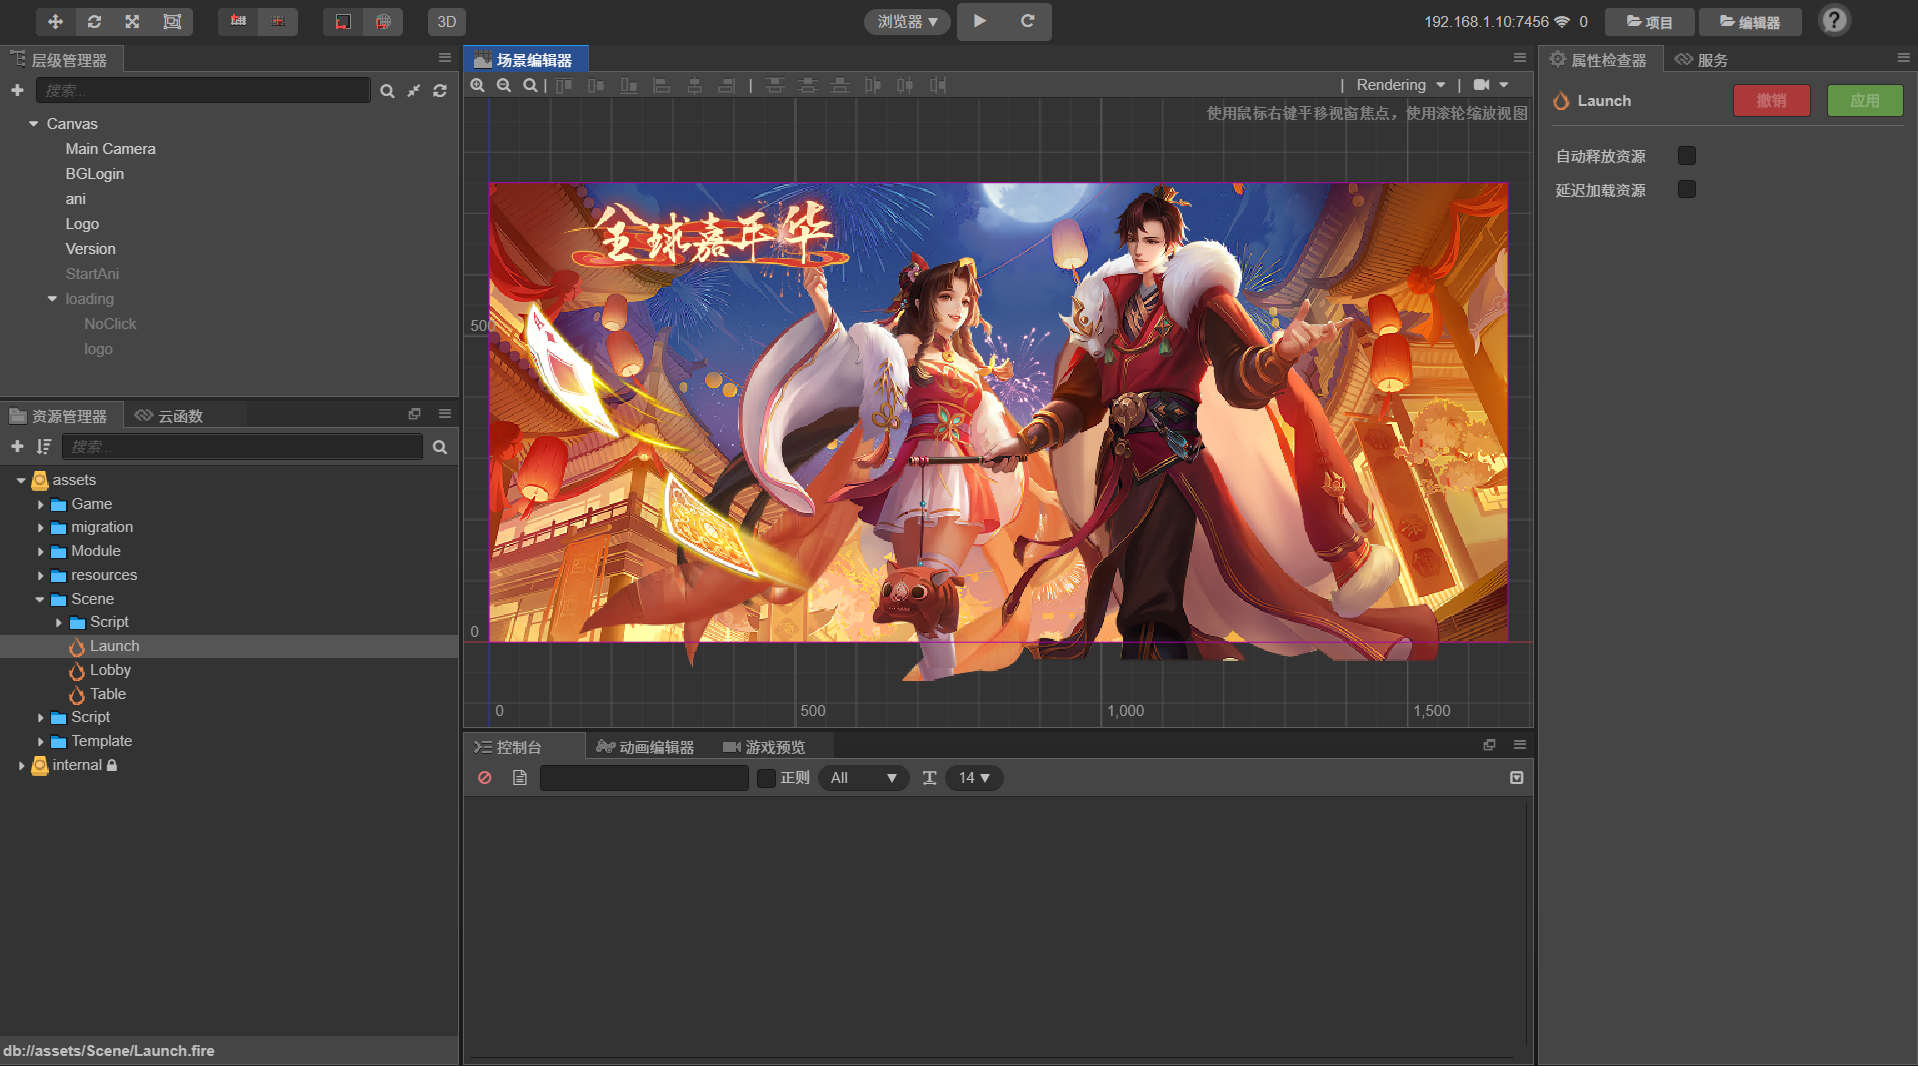The image size is (1918, 1066).
Task: Select the NoClick node
Action: [x=110, y=324]
